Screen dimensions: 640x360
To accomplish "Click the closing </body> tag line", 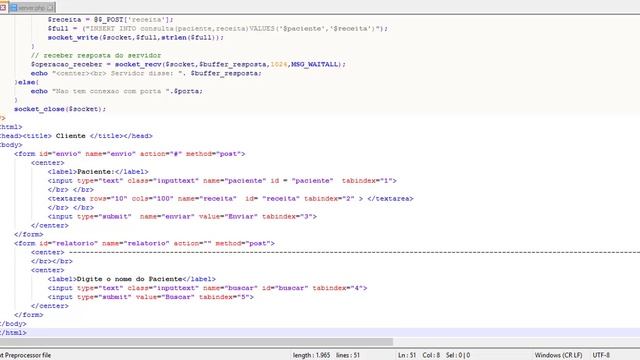I will pos(13,324).
